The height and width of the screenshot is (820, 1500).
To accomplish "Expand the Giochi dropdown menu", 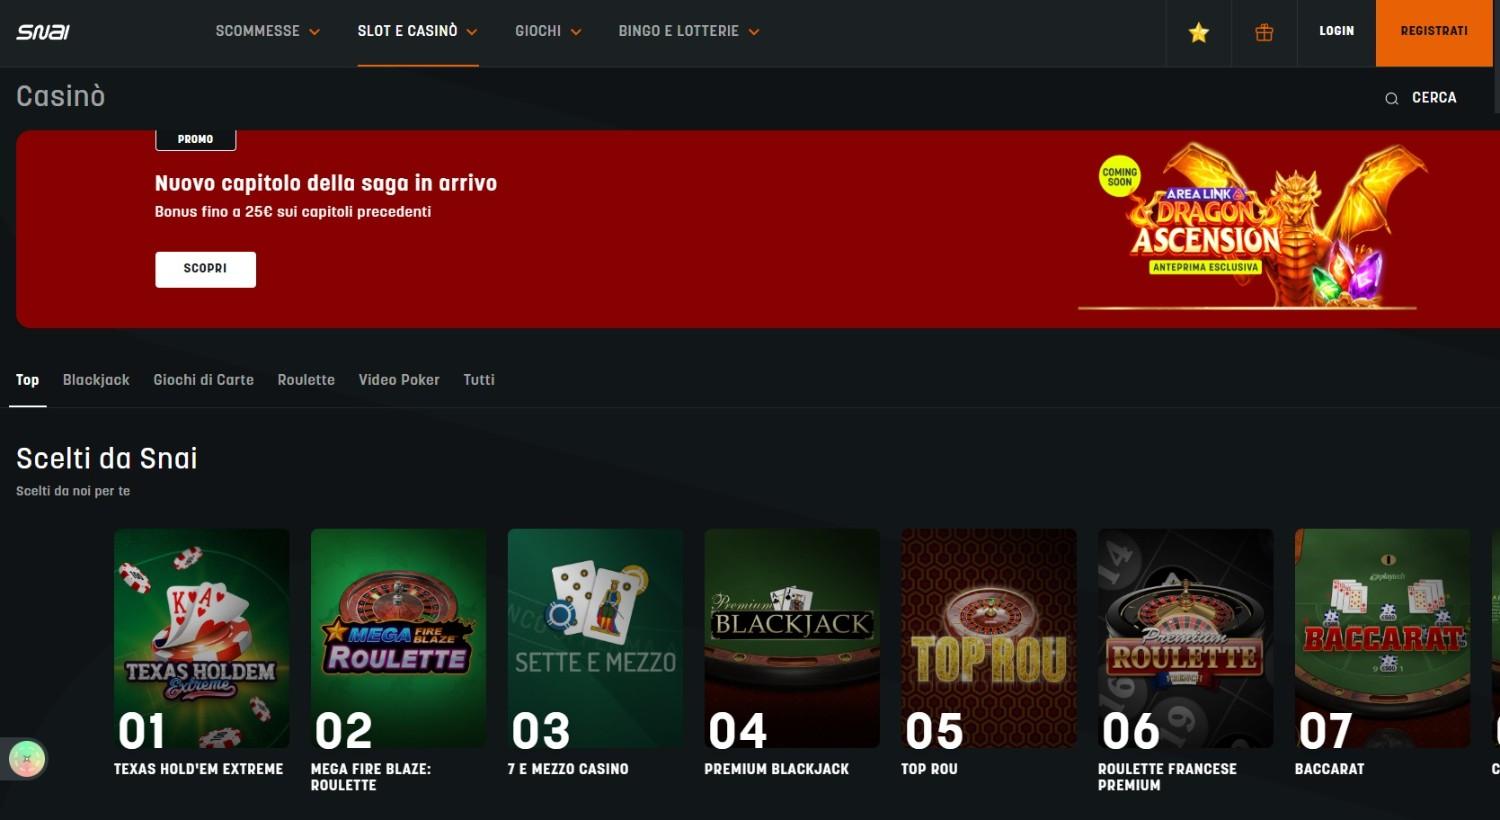I will coord(547,32).
